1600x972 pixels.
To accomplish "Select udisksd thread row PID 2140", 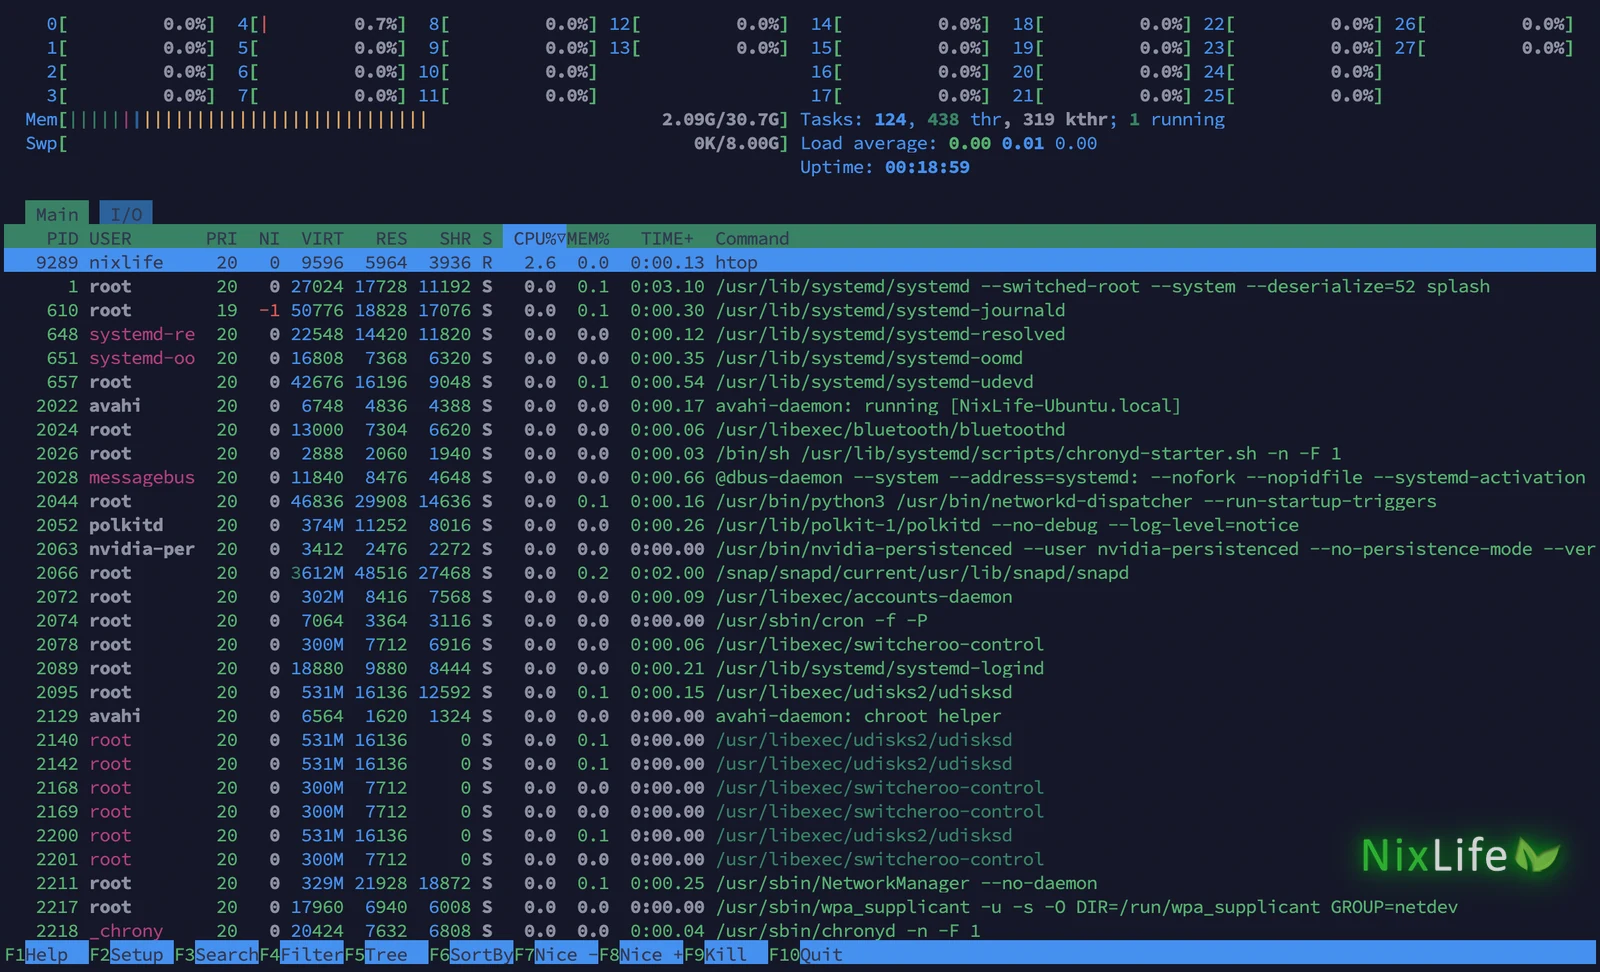I will [800, 740].
